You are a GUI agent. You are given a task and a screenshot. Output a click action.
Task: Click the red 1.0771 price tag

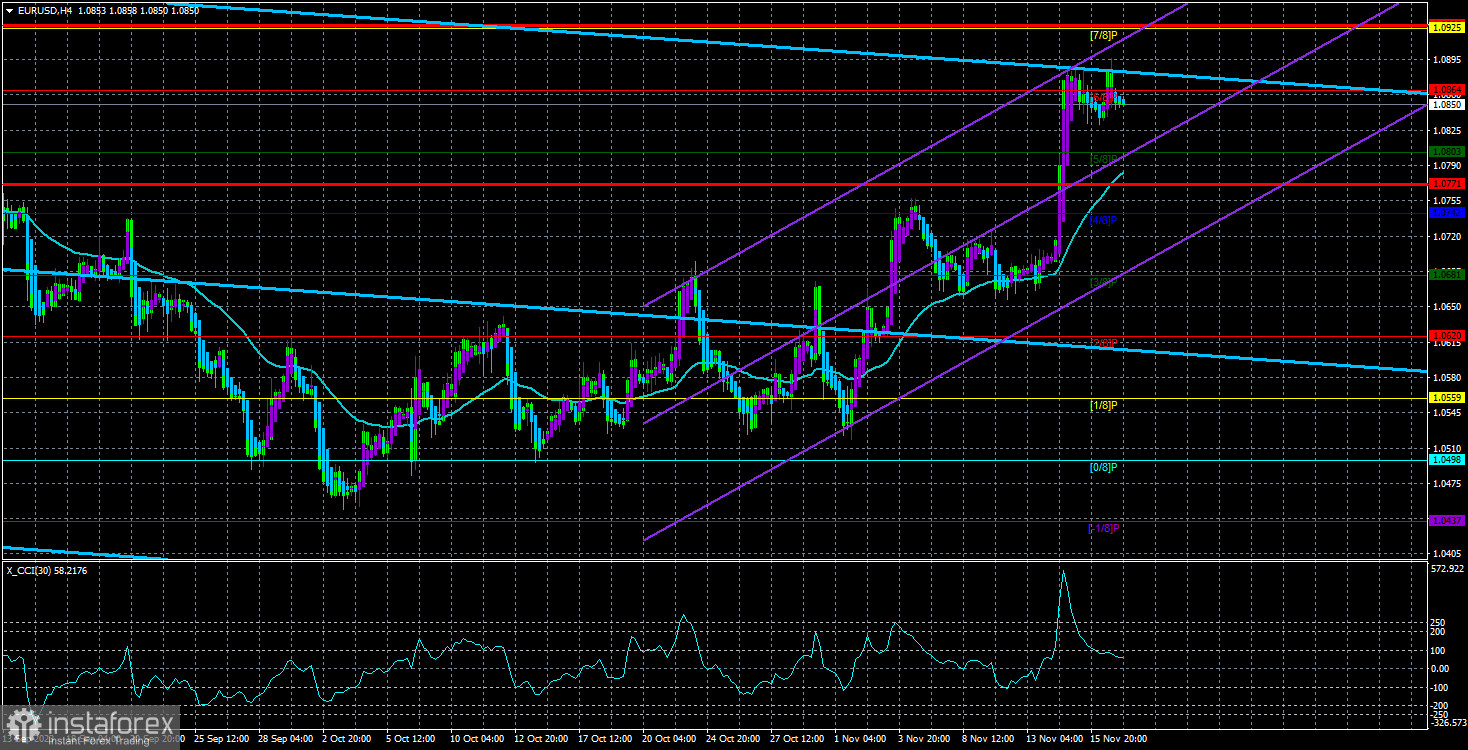[x=1448, y=184]
